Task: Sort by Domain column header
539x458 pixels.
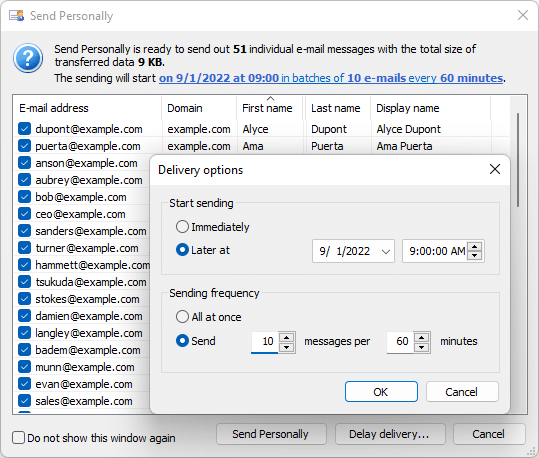Action: click(x=199, y=108)
